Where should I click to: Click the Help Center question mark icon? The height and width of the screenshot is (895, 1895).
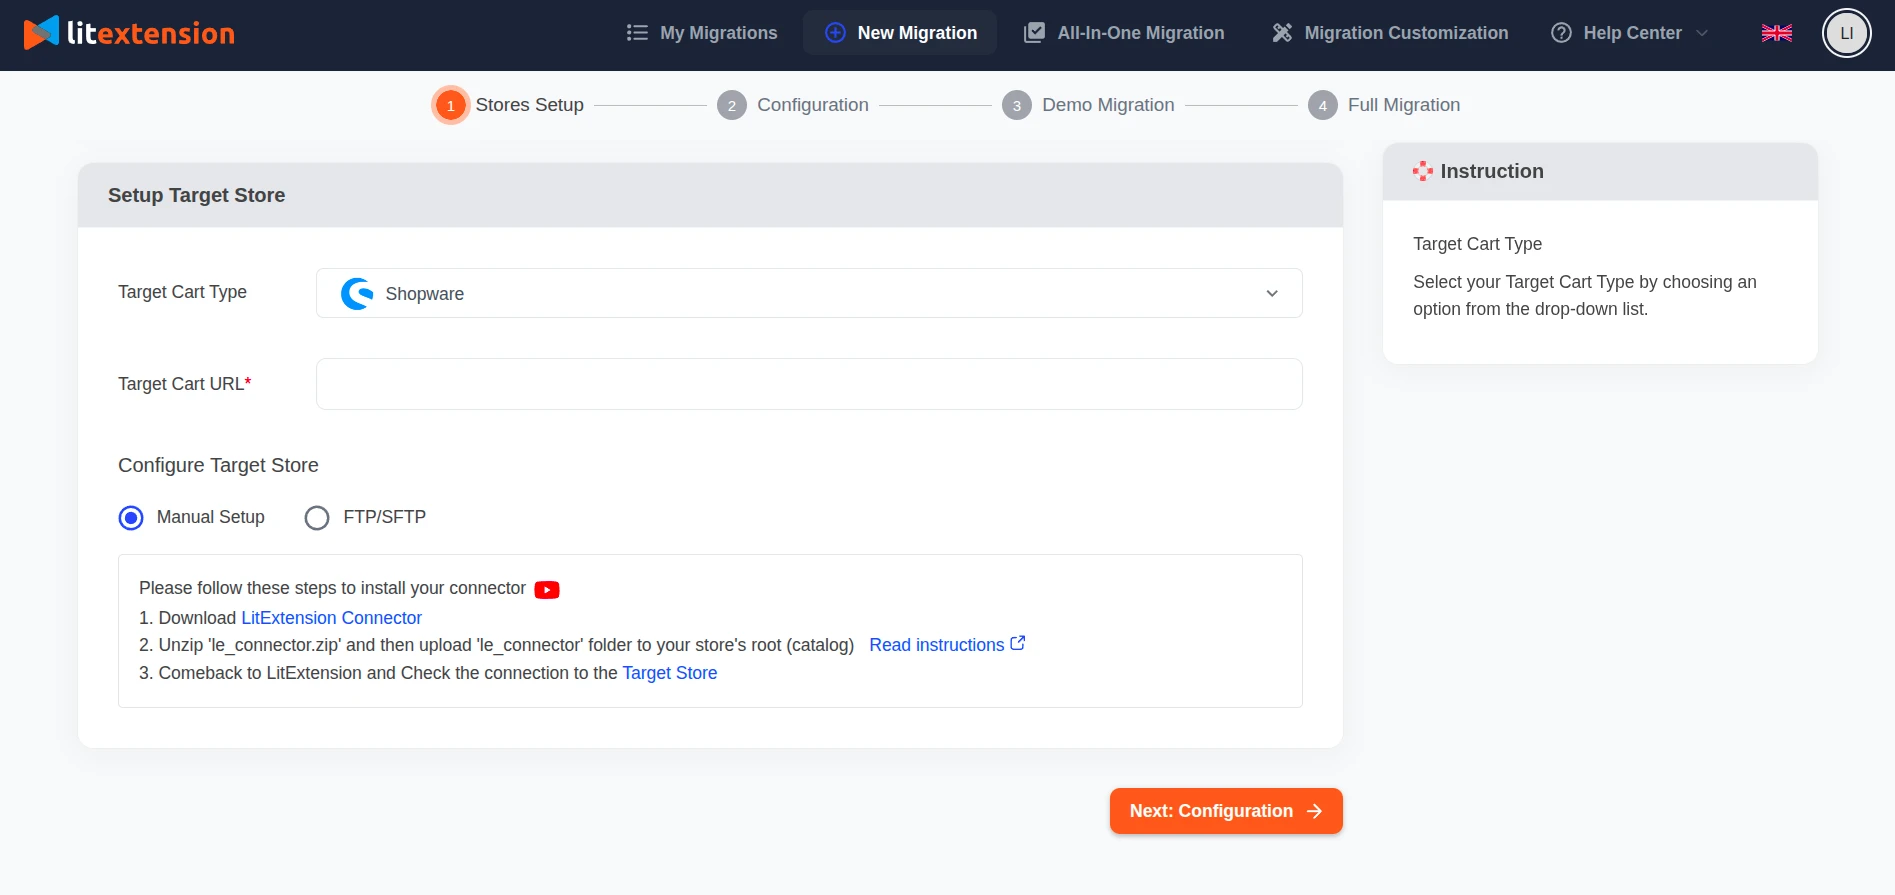[x=1561, y=33]
